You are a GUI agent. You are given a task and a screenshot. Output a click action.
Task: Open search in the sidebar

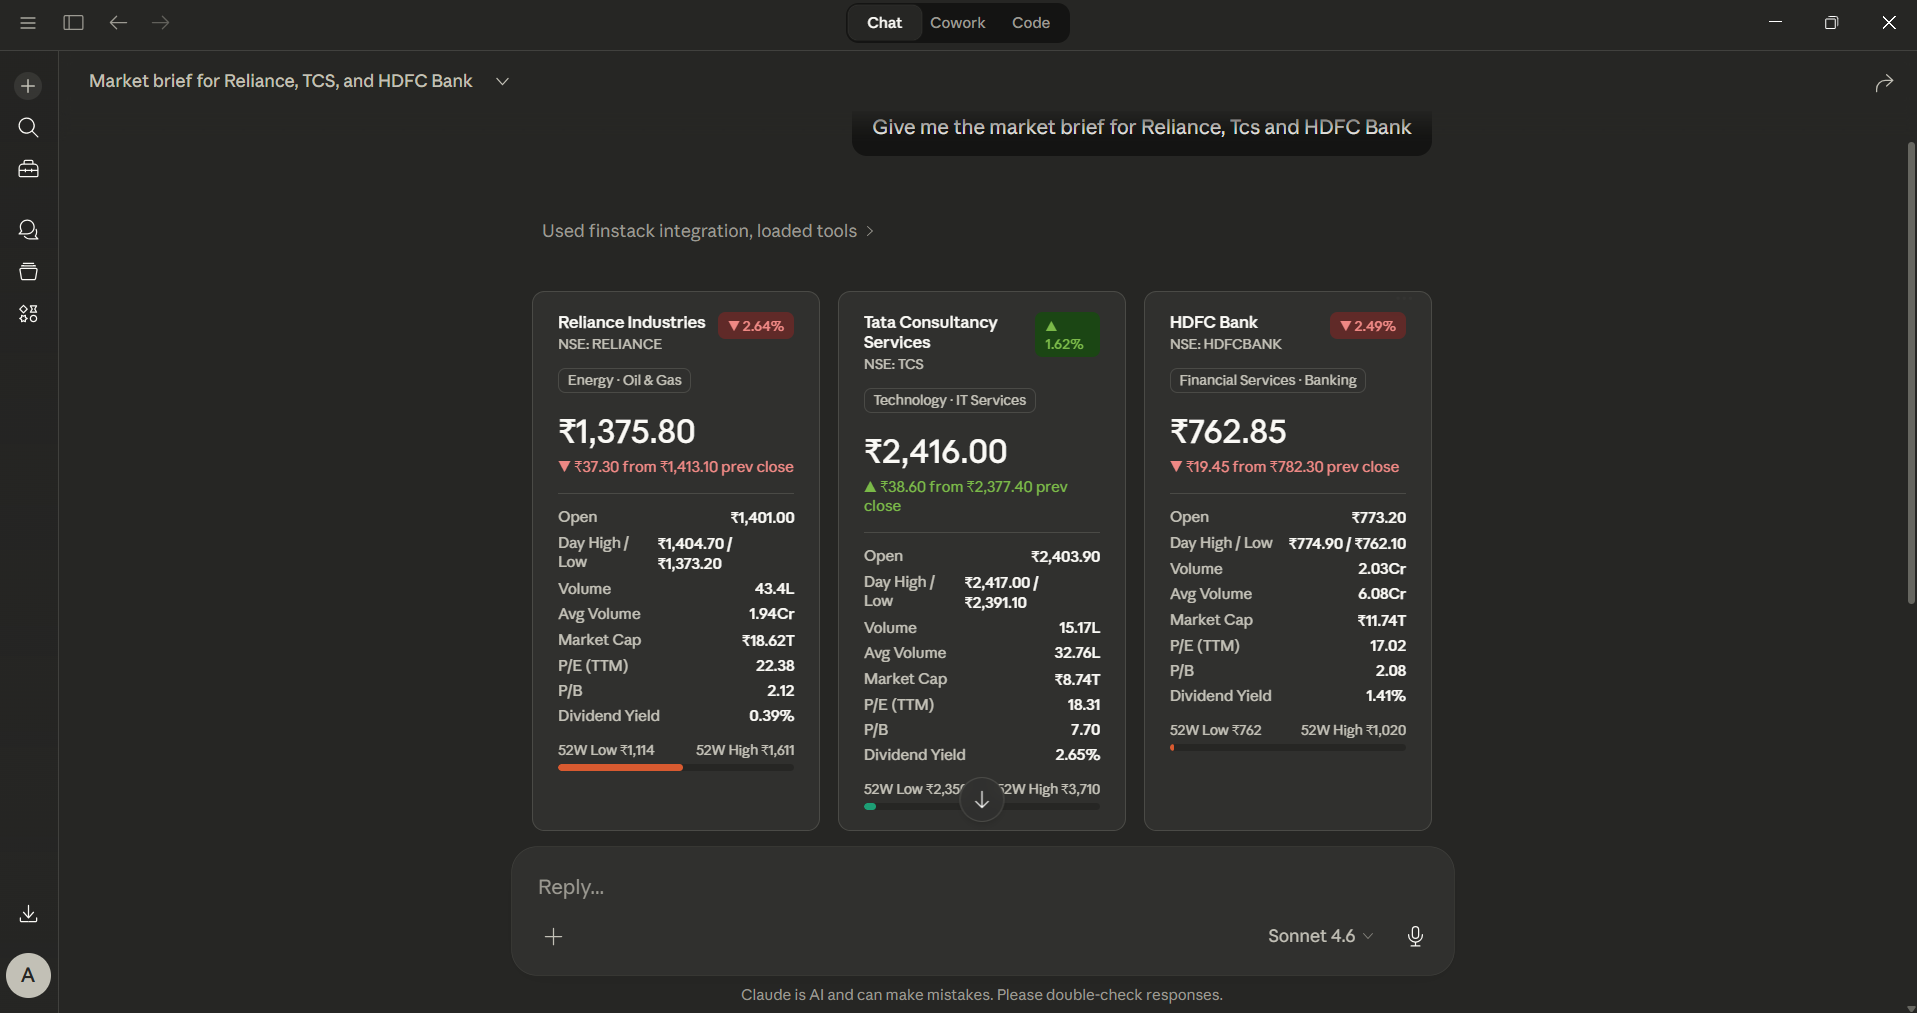28,128
